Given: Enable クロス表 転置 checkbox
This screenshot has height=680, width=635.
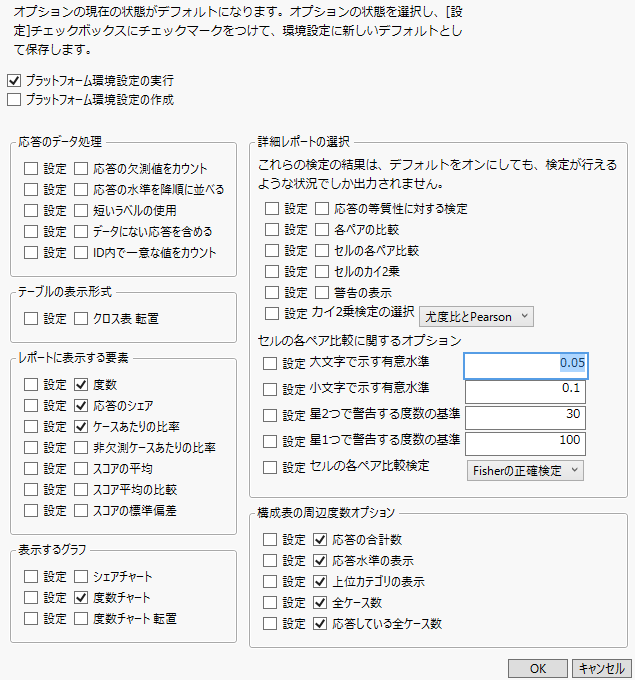Looking at the screenshot, I should pos(81,319).
